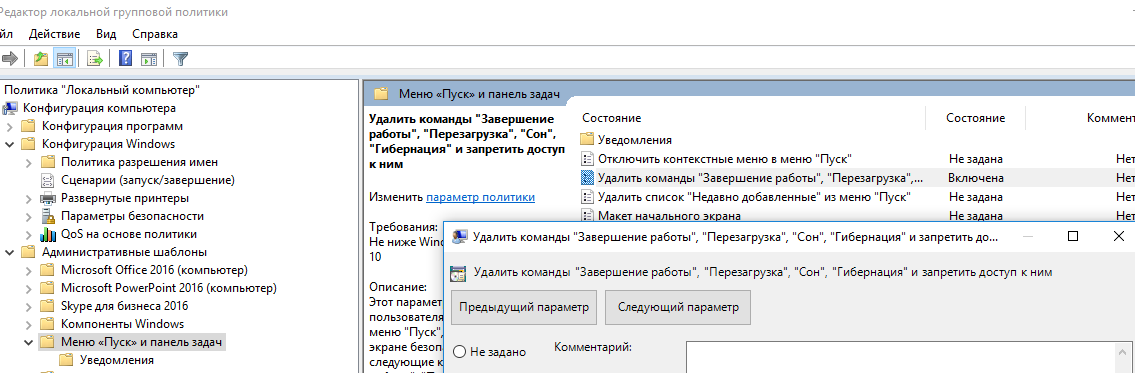This screenshot has height=373, width=1135.
Task: Click the Skype для бизнеса 2016 folder icon
Action: point(48,306)
